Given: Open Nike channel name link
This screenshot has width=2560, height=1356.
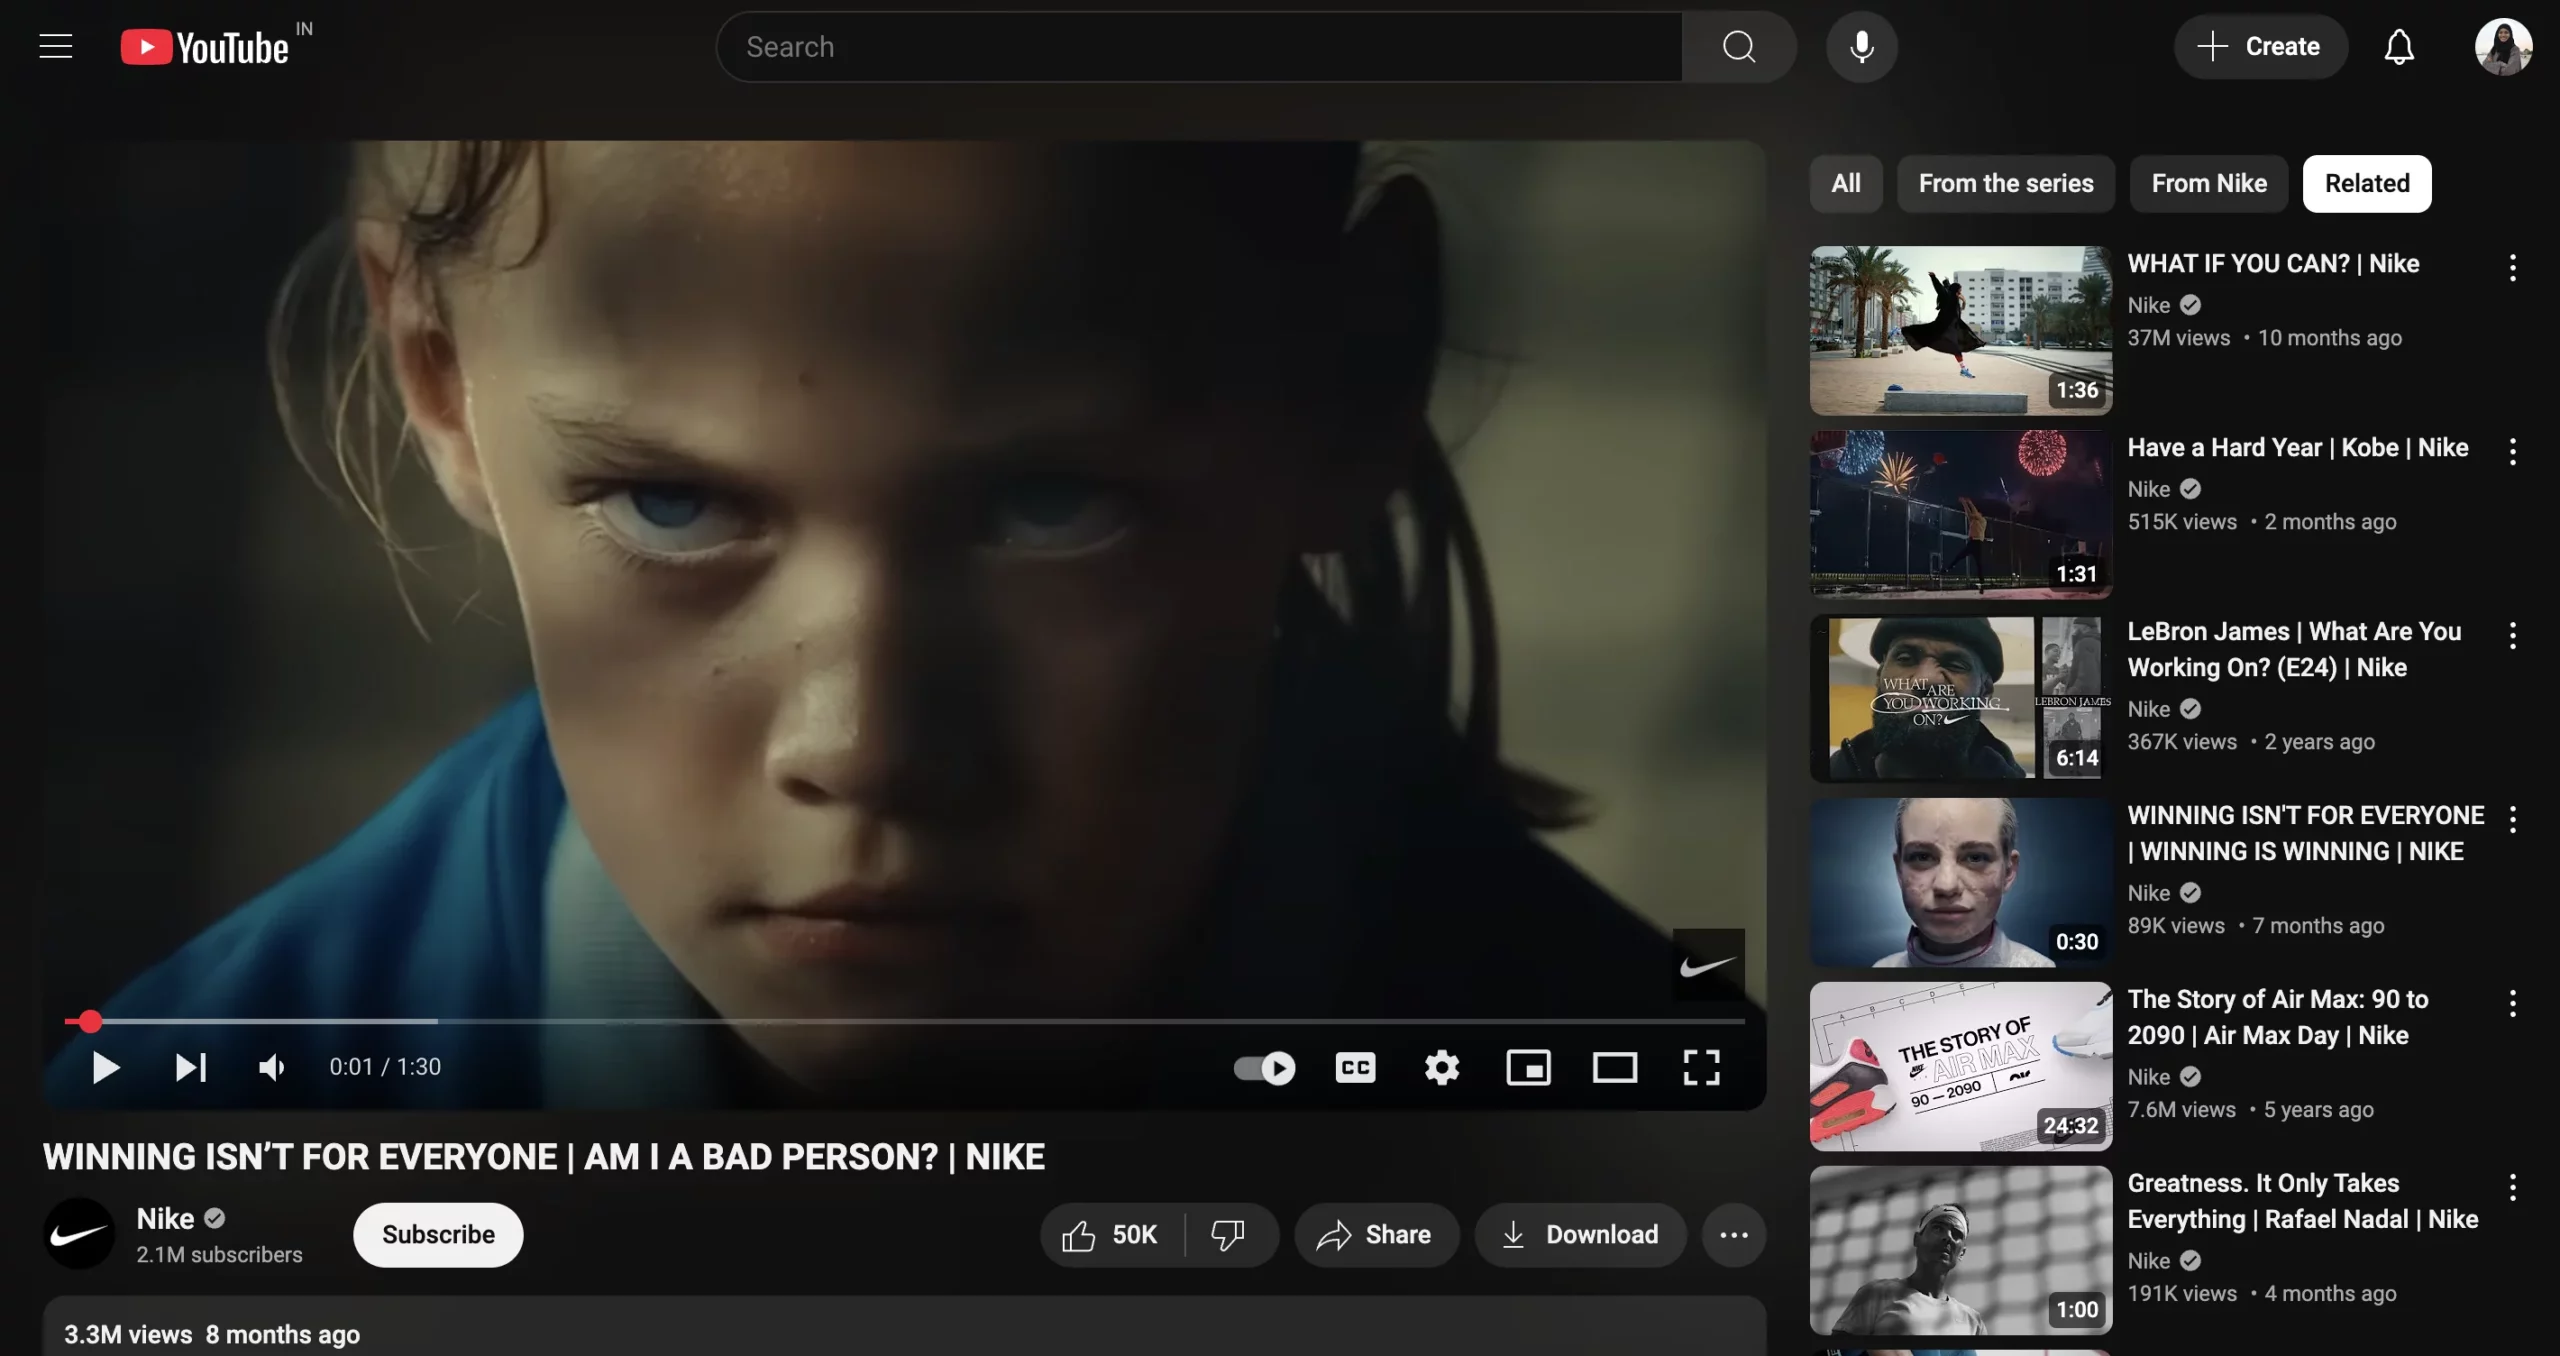Looking at the screenshot, I should click(165, 1219).
